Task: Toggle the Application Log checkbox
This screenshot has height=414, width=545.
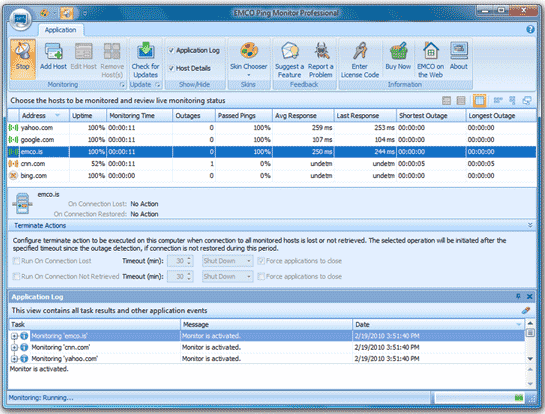Action: pyautogui.click(x=171, y=50)
